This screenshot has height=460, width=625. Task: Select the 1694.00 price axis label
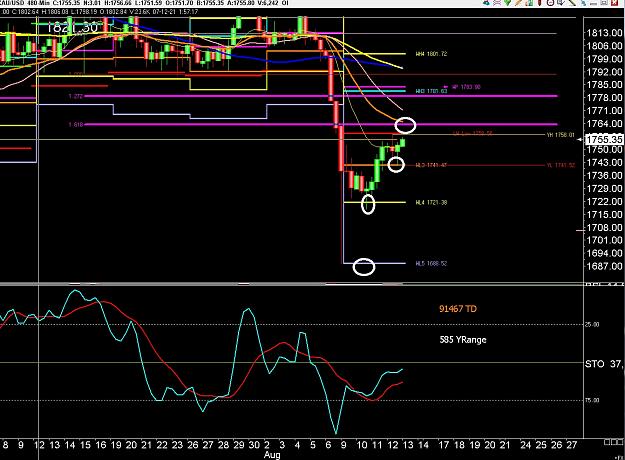click(x=605, y=253)
